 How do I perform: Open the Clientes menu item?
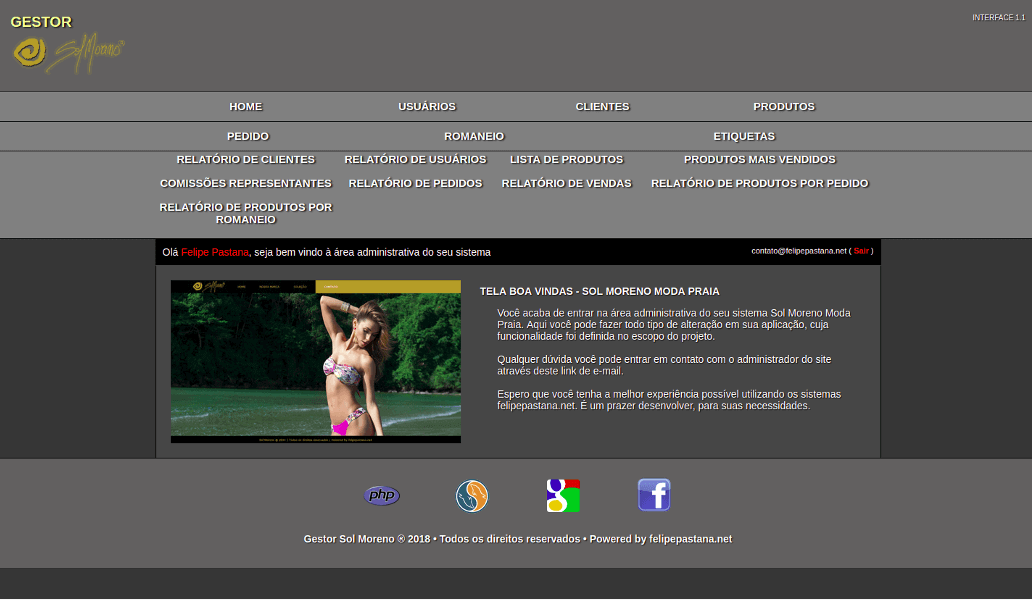(x=602, y=107)
